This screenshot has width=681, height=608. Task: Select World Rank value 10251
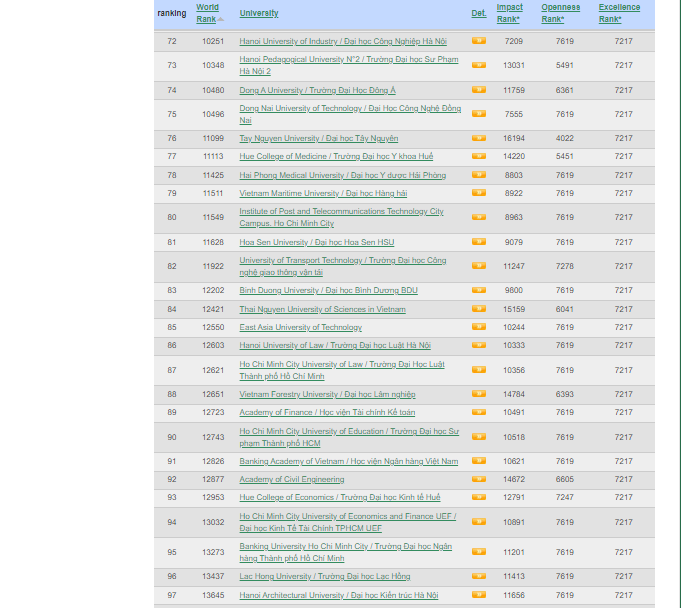pyautogui.click(x=213, y=41)
